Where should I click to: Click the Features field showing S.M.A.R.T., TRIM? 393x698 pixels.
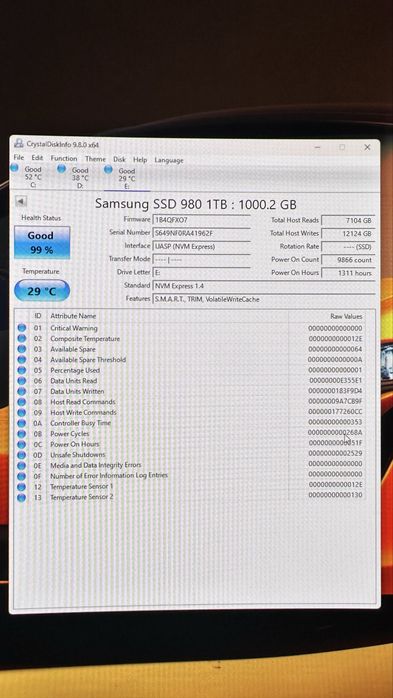pos(263,299)
